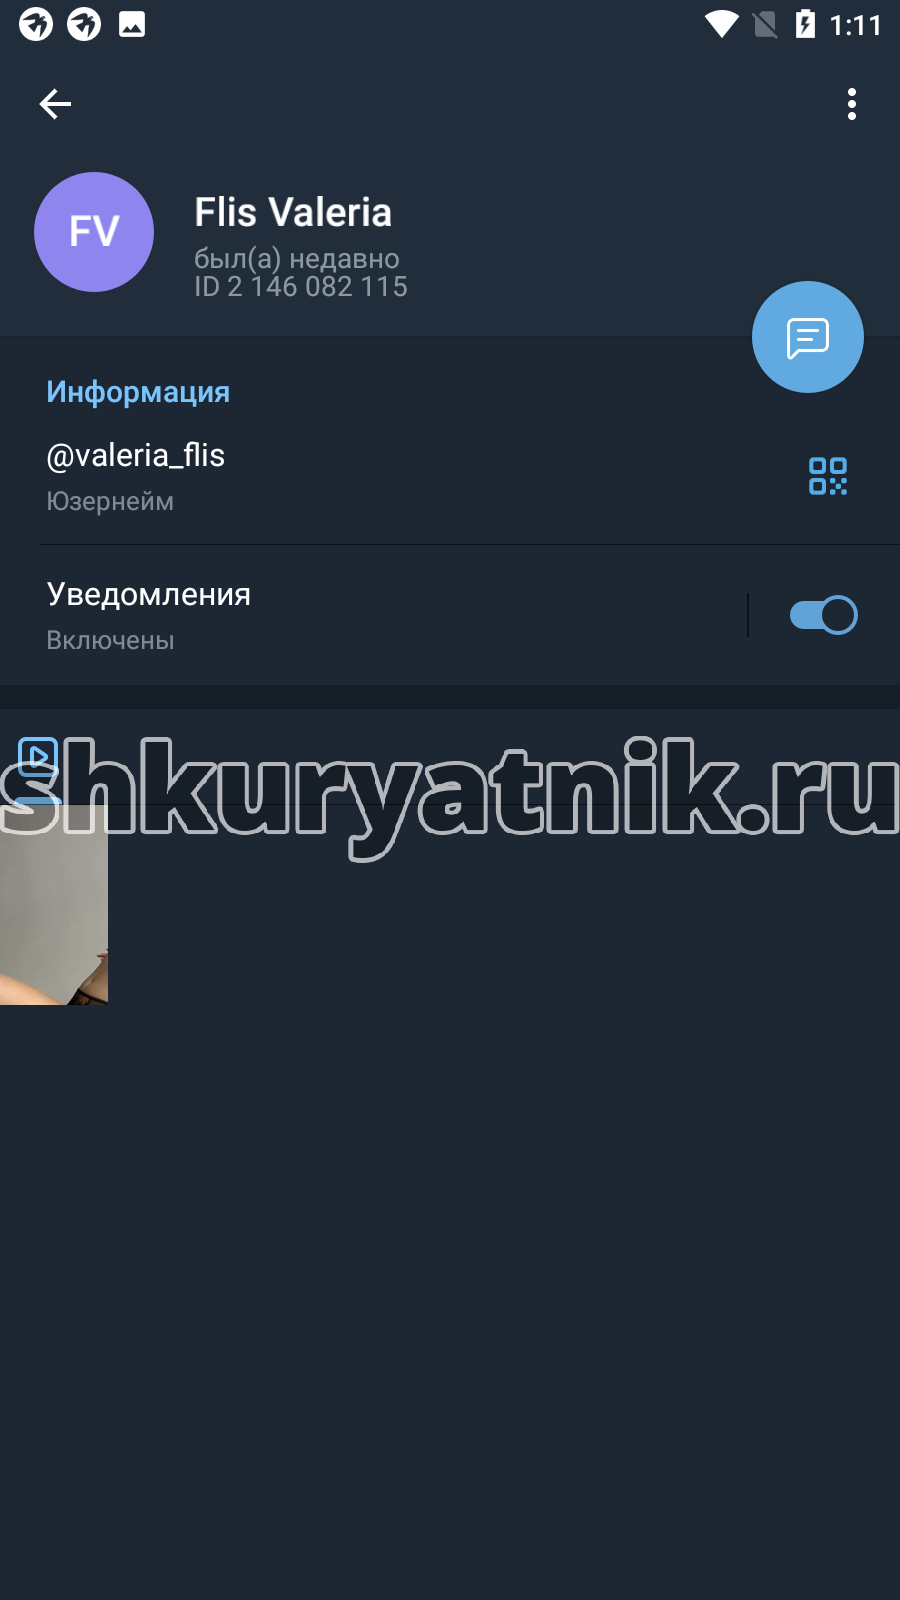Tap the Включены status label
Viewport: 900px width, 1600px height.
[x=110, y=640]
